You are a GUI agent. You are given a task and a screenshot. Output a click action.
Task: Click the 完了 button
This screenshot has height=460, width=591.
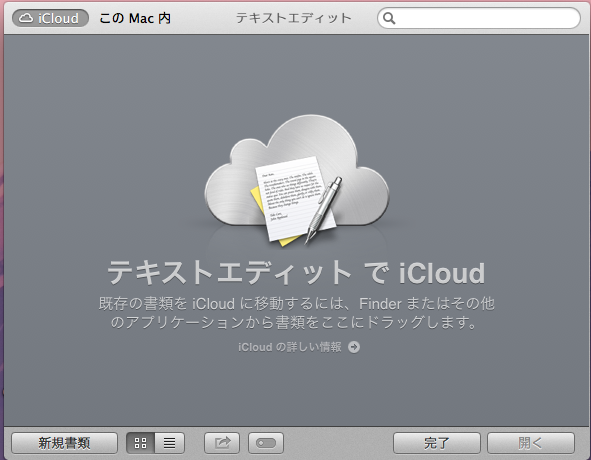point(437,443)
